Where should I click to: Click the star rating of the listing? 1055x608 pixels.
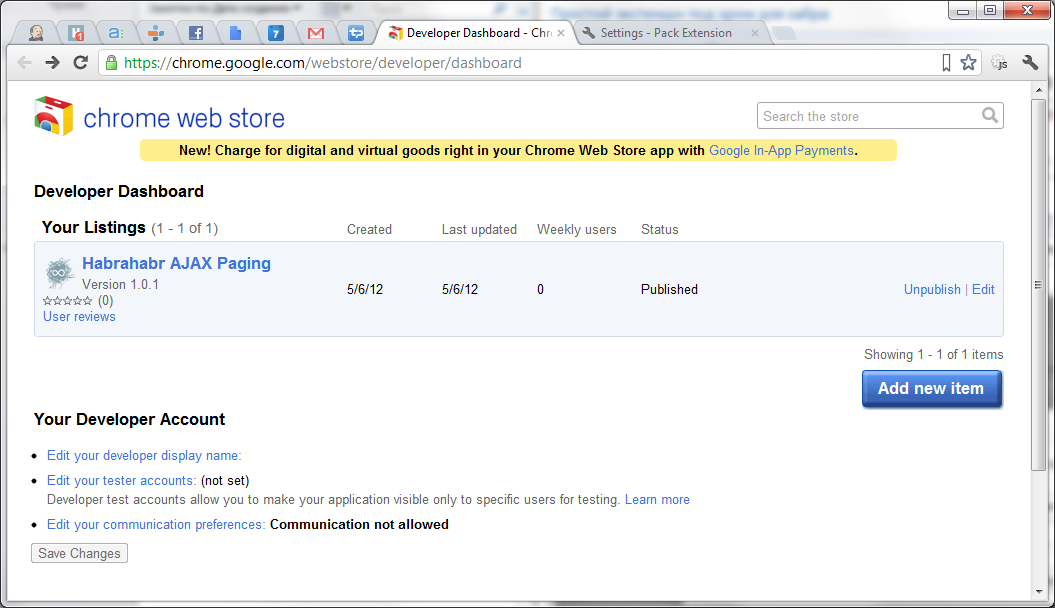pyautogui.click(x=67, y=301)
